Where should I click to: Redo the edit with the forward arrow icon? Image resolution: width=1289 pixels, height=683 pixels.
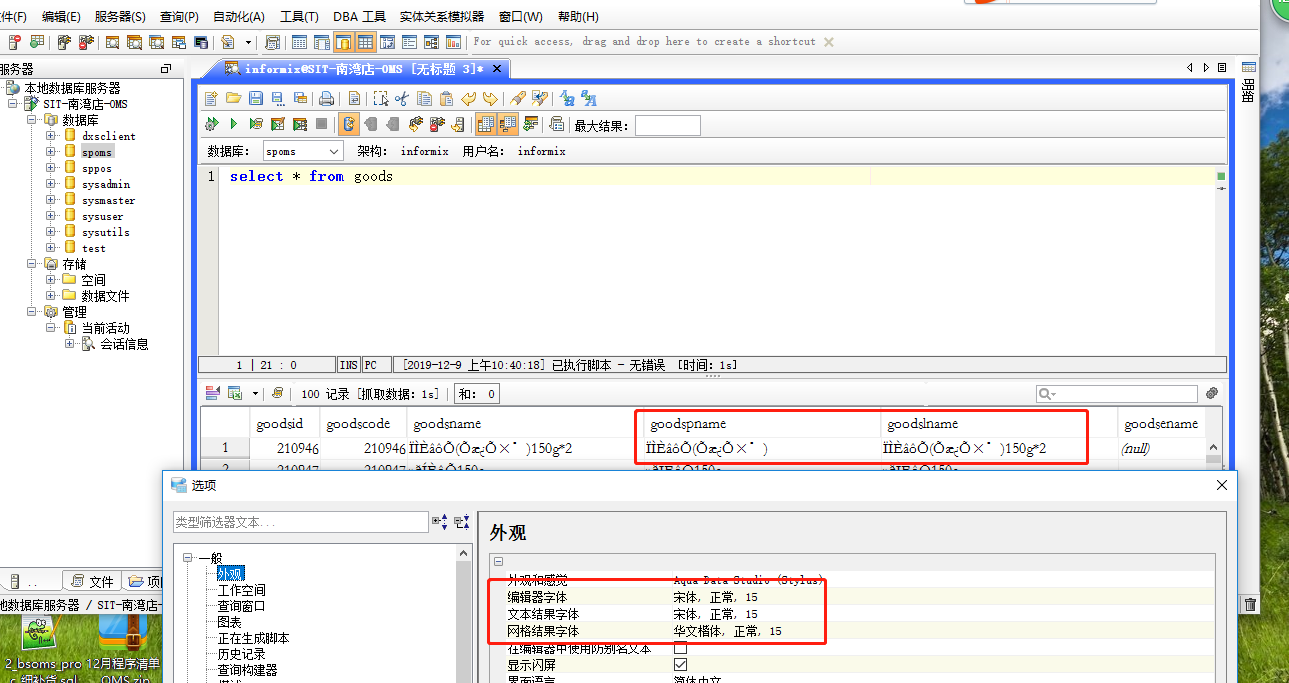click(490, 98)
